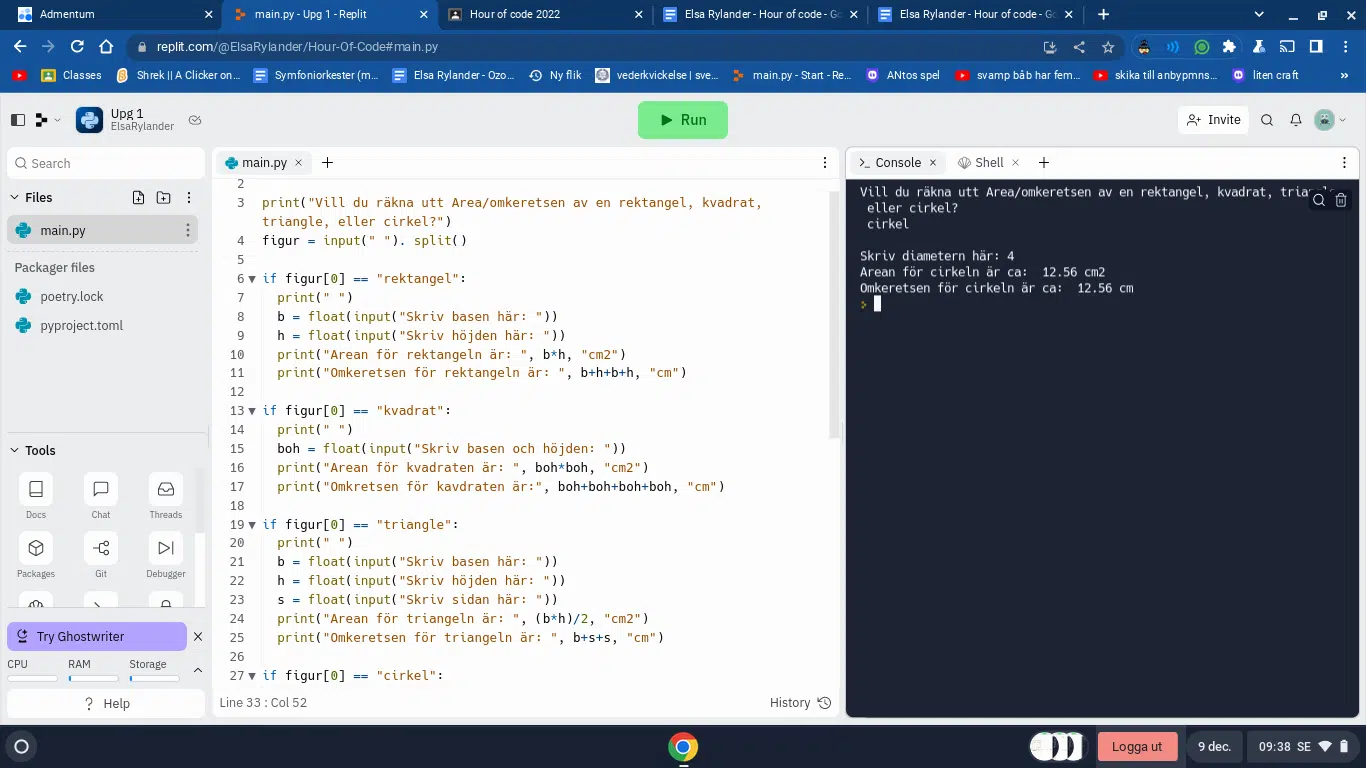
Task: Fold the rektangel if block on line 6
Action: [252, 279]
